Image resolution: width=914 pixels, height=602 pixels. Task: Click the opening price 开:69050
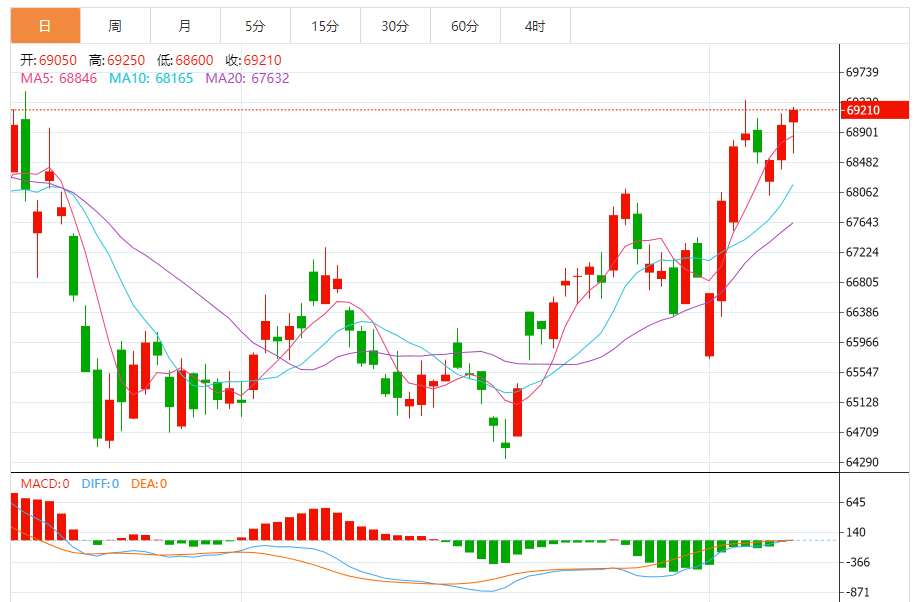[x=48, y=60]
